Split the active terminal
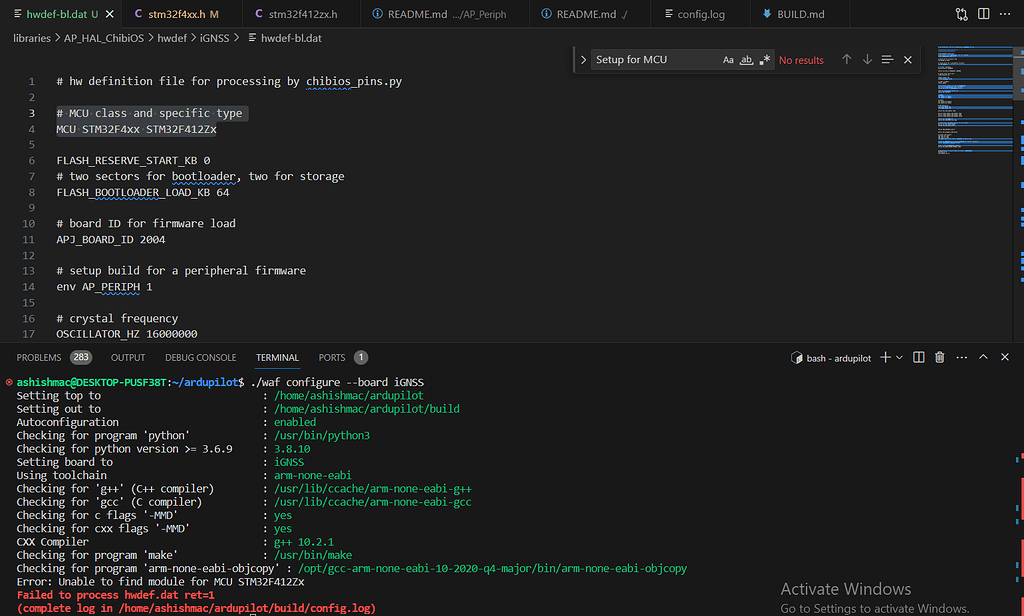Viewport: 1024px width, 616px height. coord(918,357)
